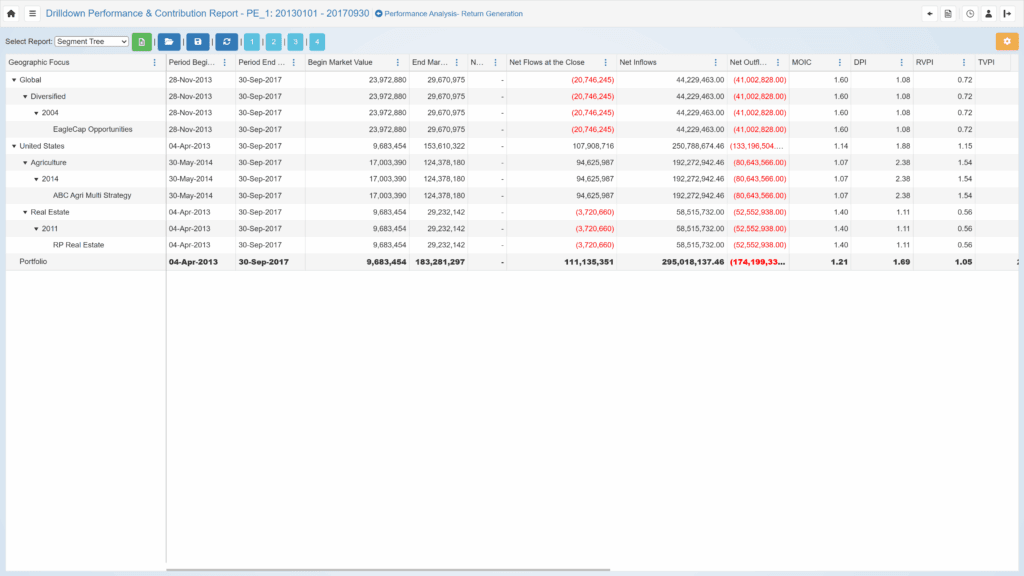Click the refresh report icon
This screenshot has width=1024, height=576.
click(x=228, y=42)
